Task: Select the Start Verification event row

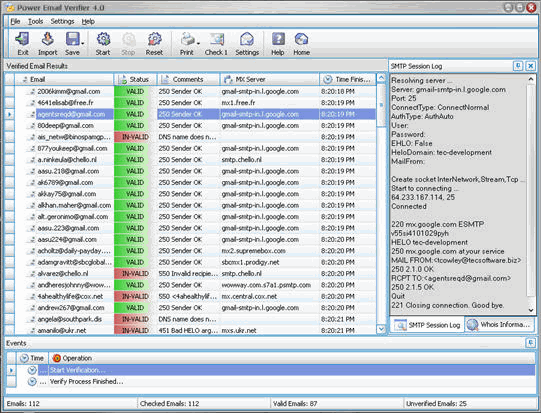Action: (x=275, y=370)
